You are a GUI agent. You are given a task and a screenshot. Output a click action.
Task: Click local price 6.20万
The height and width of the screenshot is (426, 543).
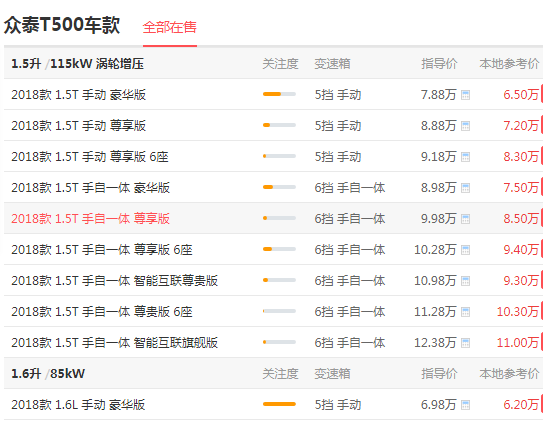521,405
